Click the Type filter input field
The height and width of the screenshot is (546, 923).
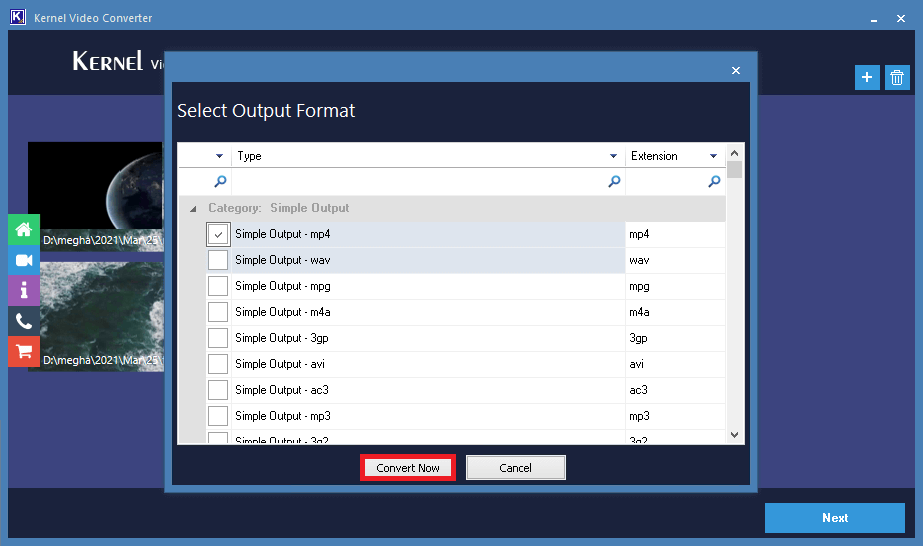point(428,181)
